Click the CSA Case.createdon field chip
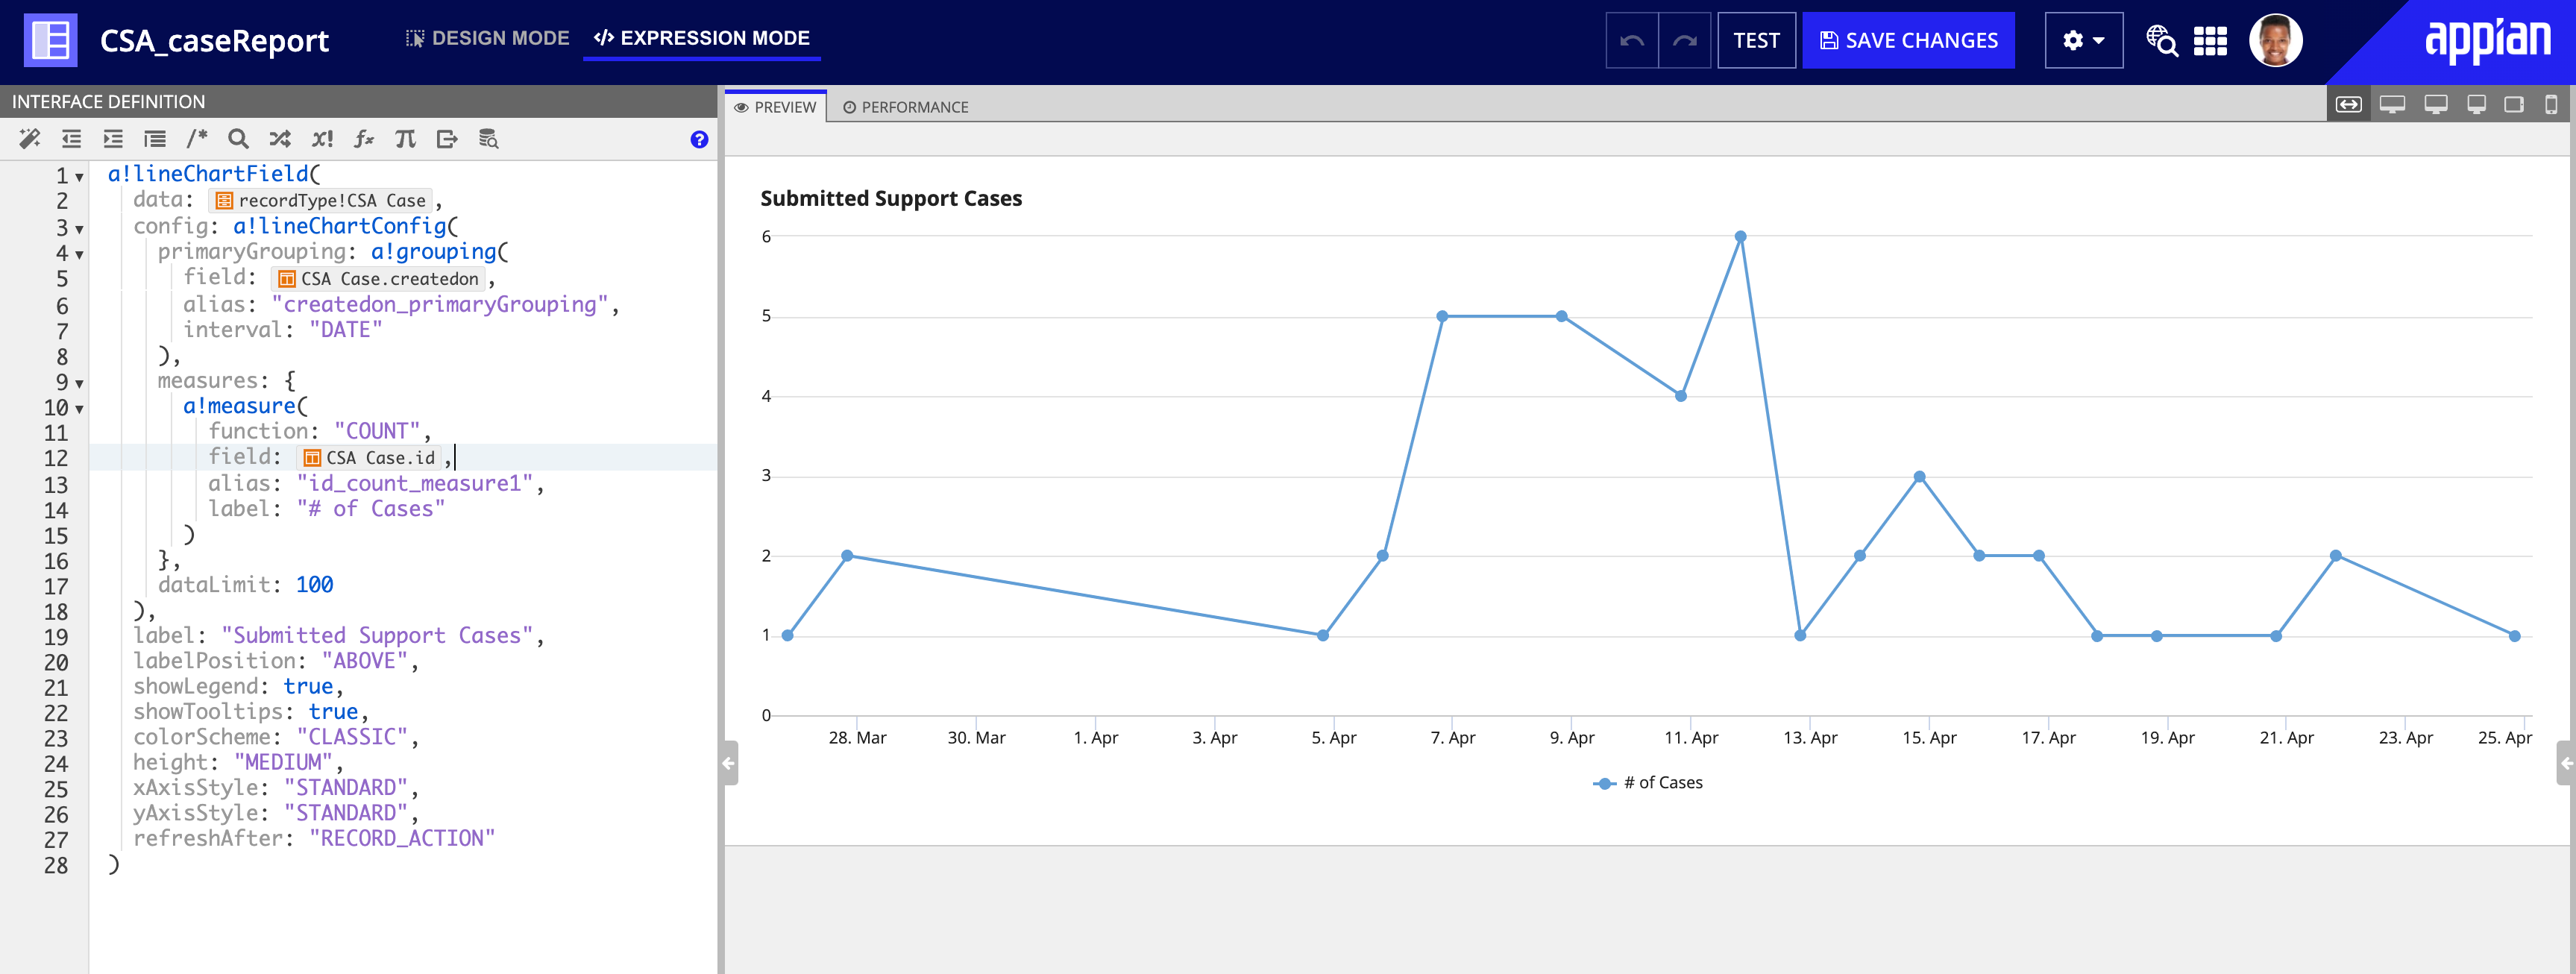The width and height of the screenshot is (2576, 974). coord(379,279)
